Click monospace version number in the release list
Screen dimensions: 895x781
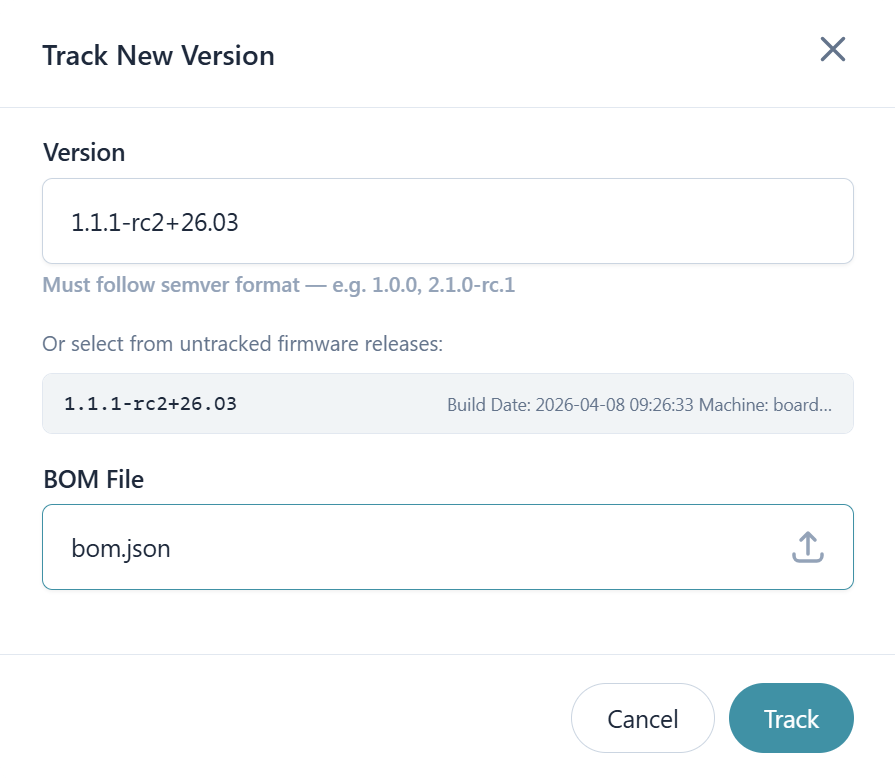tap(150, 404)
